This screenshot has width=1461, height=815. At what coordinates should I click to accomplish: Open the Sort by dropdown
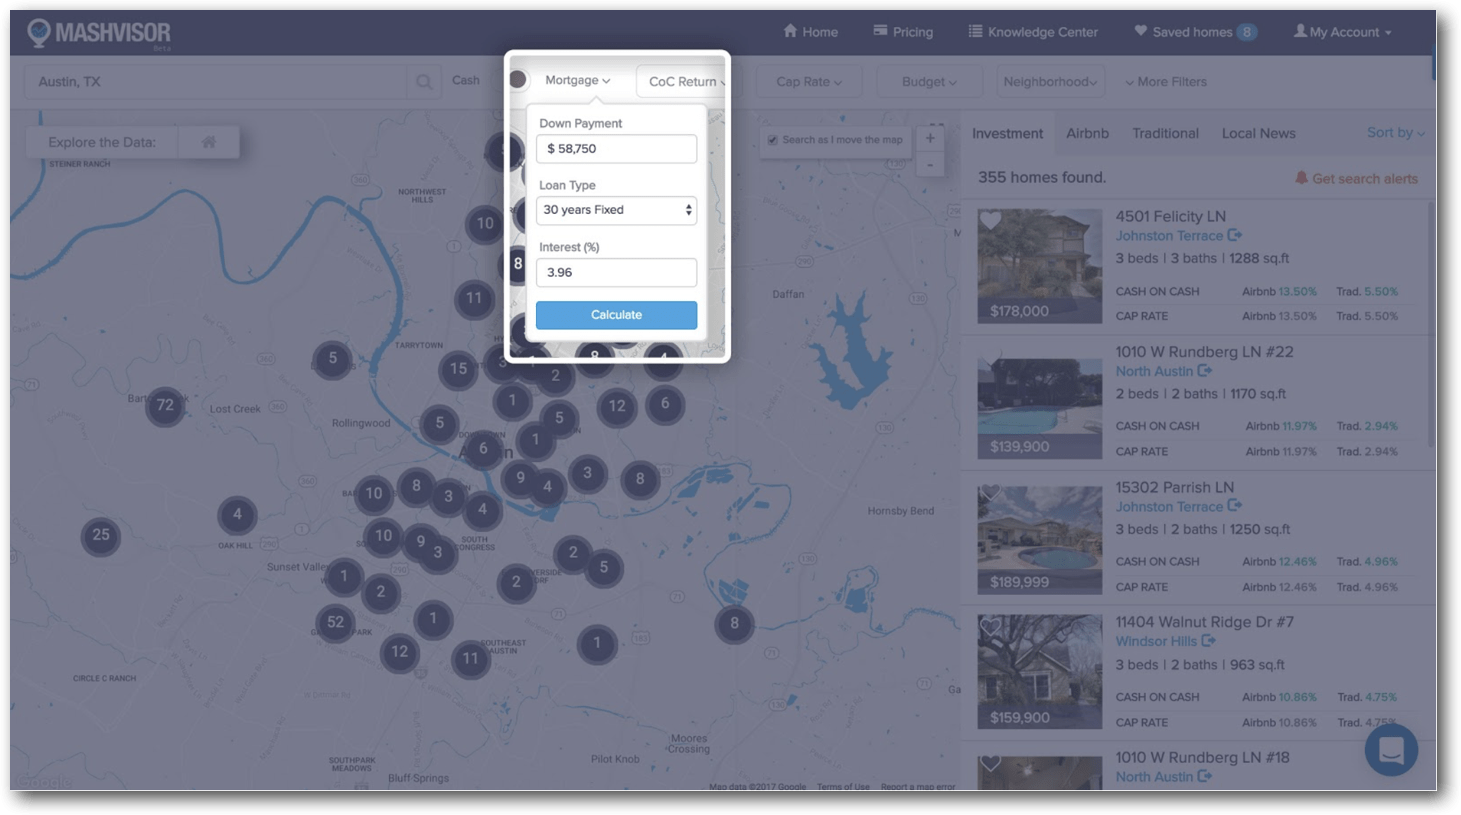[1396, 132]
